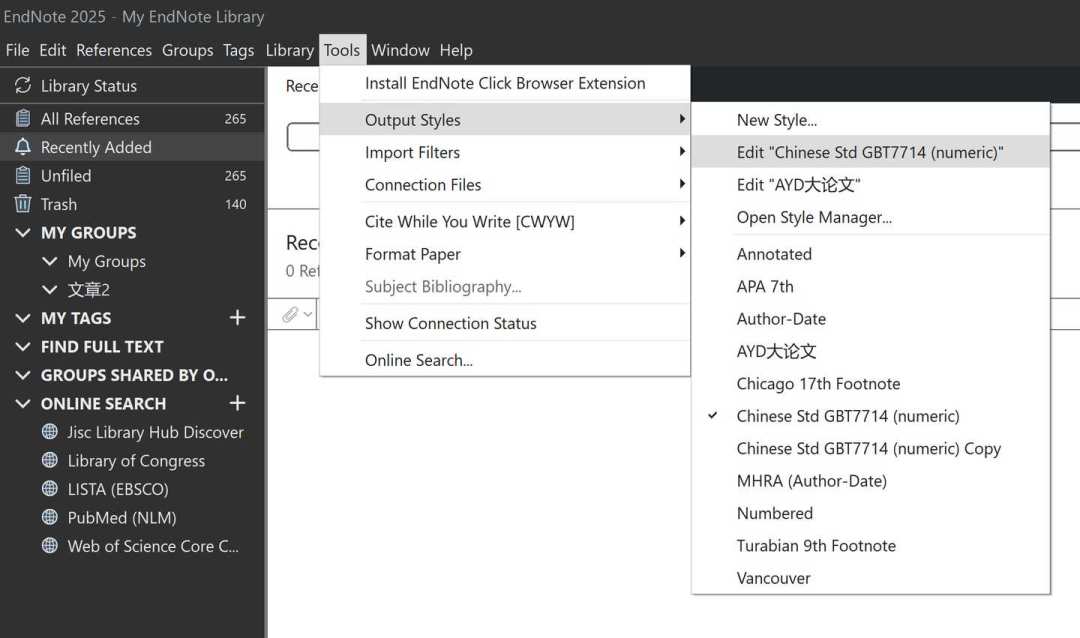Open the Connection Files submenu
The width and height of the screenshot is (1080, 638).
click(505, 185)
